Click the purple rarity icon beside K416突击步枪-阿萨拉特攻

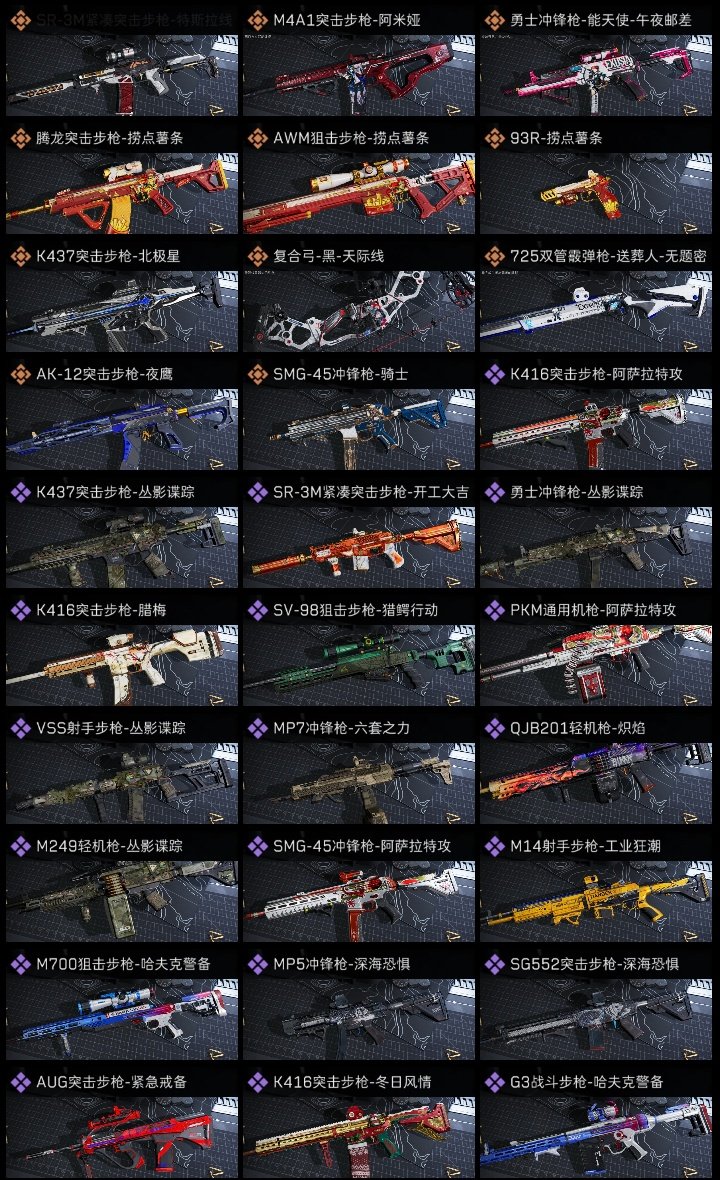tap(495, 374)
